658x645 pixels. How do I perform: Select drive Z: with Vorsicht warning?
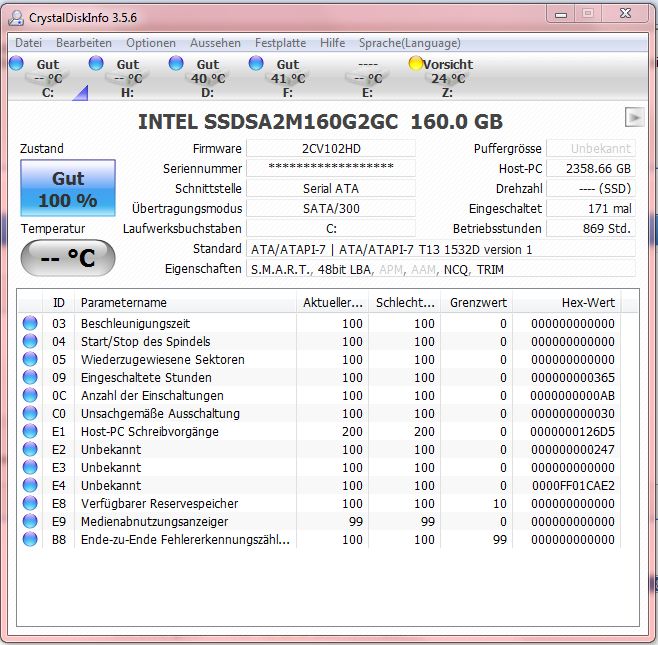coord(447,78)
